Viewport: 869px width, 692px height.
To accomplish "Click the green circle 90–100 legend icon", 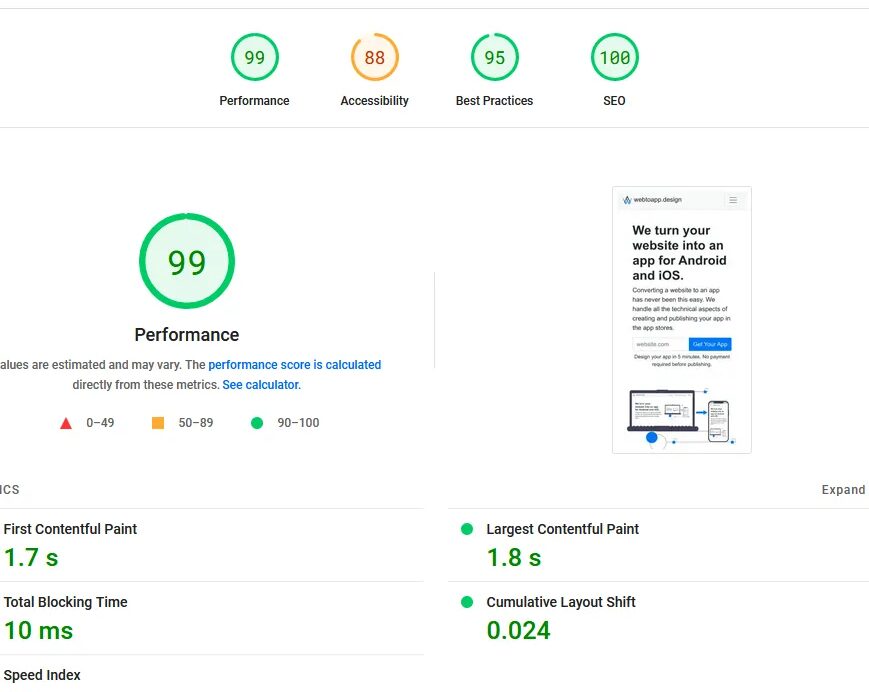I will coord(257,423).
